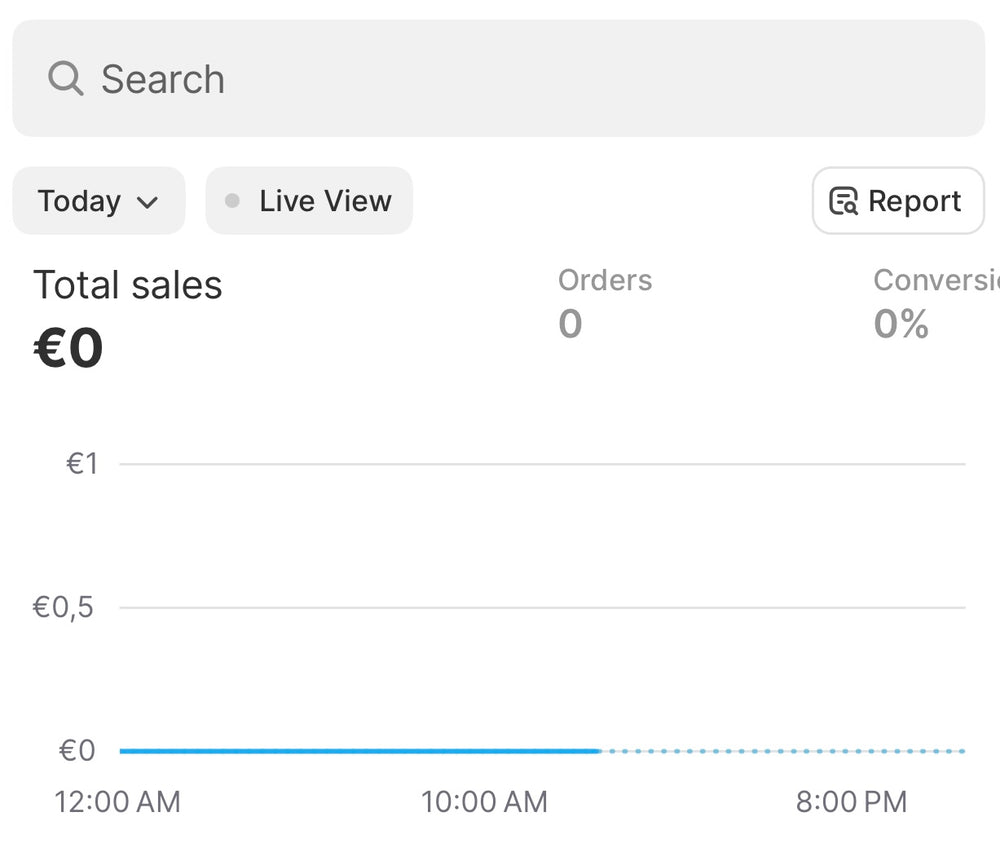The width and height of the screenshot is (1000, 852).
Task: Click the solid blue sales line
Action: 360,750
